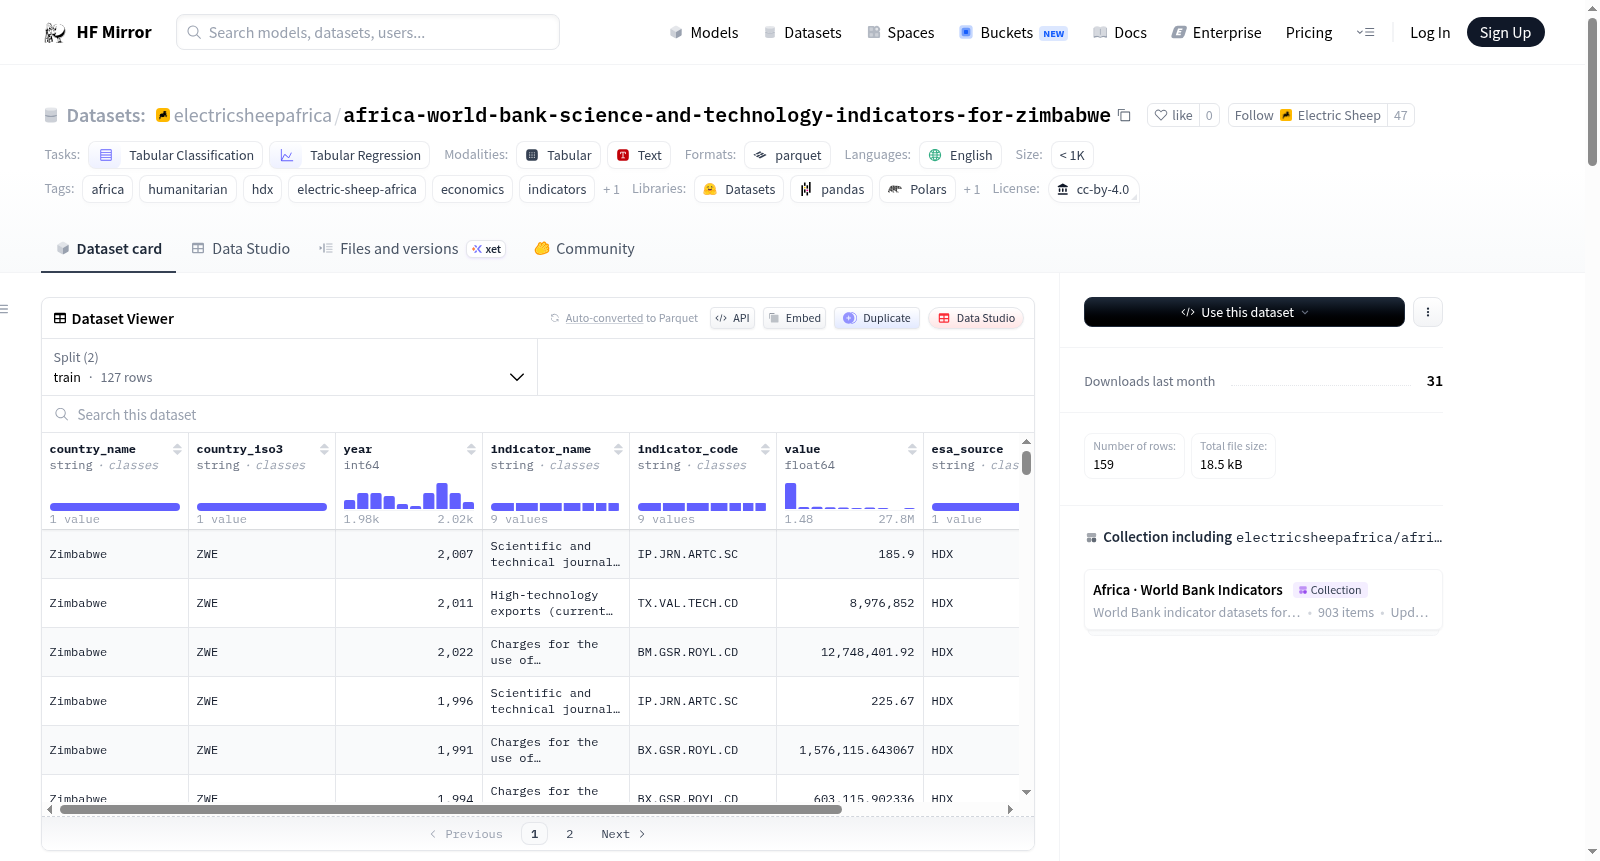Click the heart like icon

(x=1161, y=115)
